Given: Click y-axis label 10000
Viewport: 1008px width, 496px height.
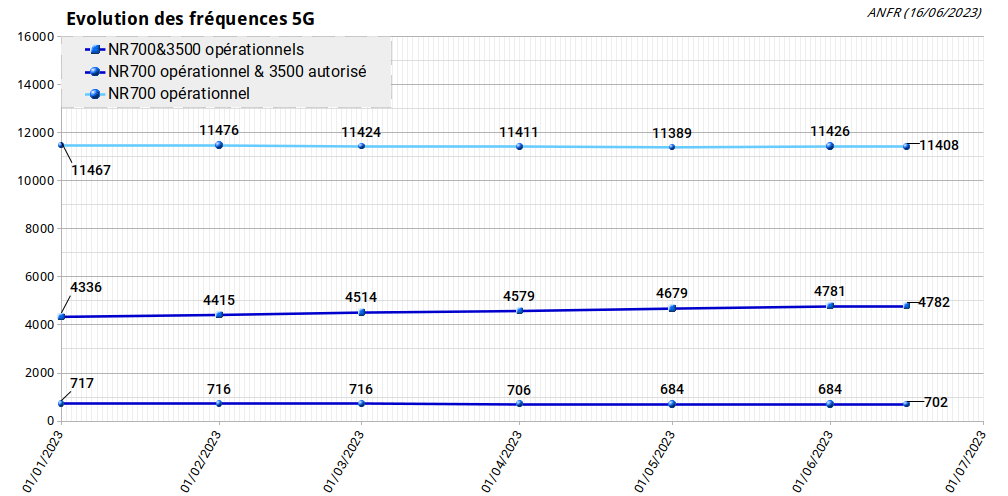Looking at the screenshot, I should 36,181.
